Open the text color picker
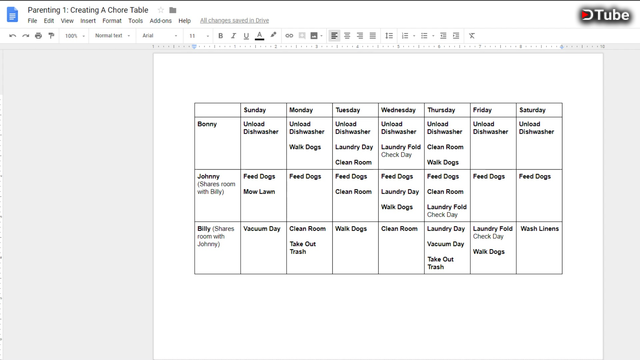Viewport: 640px width, 360px height. (259, 36)
